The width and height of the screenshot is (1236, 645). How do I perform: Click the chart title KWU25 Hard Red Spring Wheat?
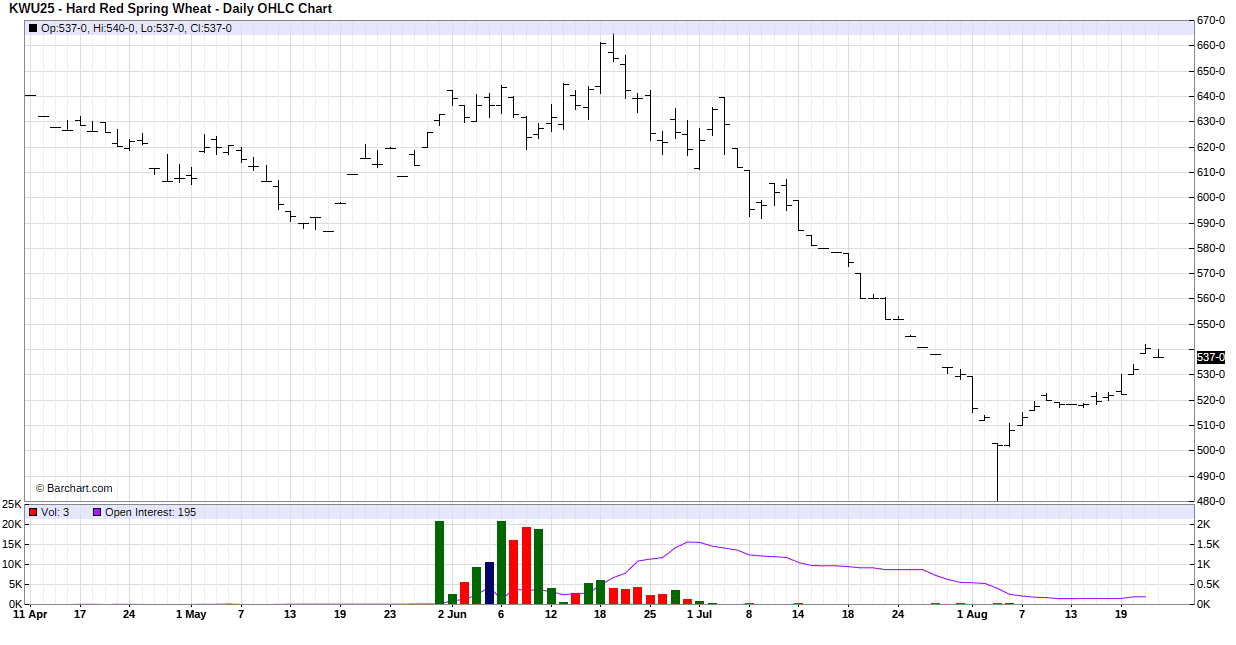point(170,9)
